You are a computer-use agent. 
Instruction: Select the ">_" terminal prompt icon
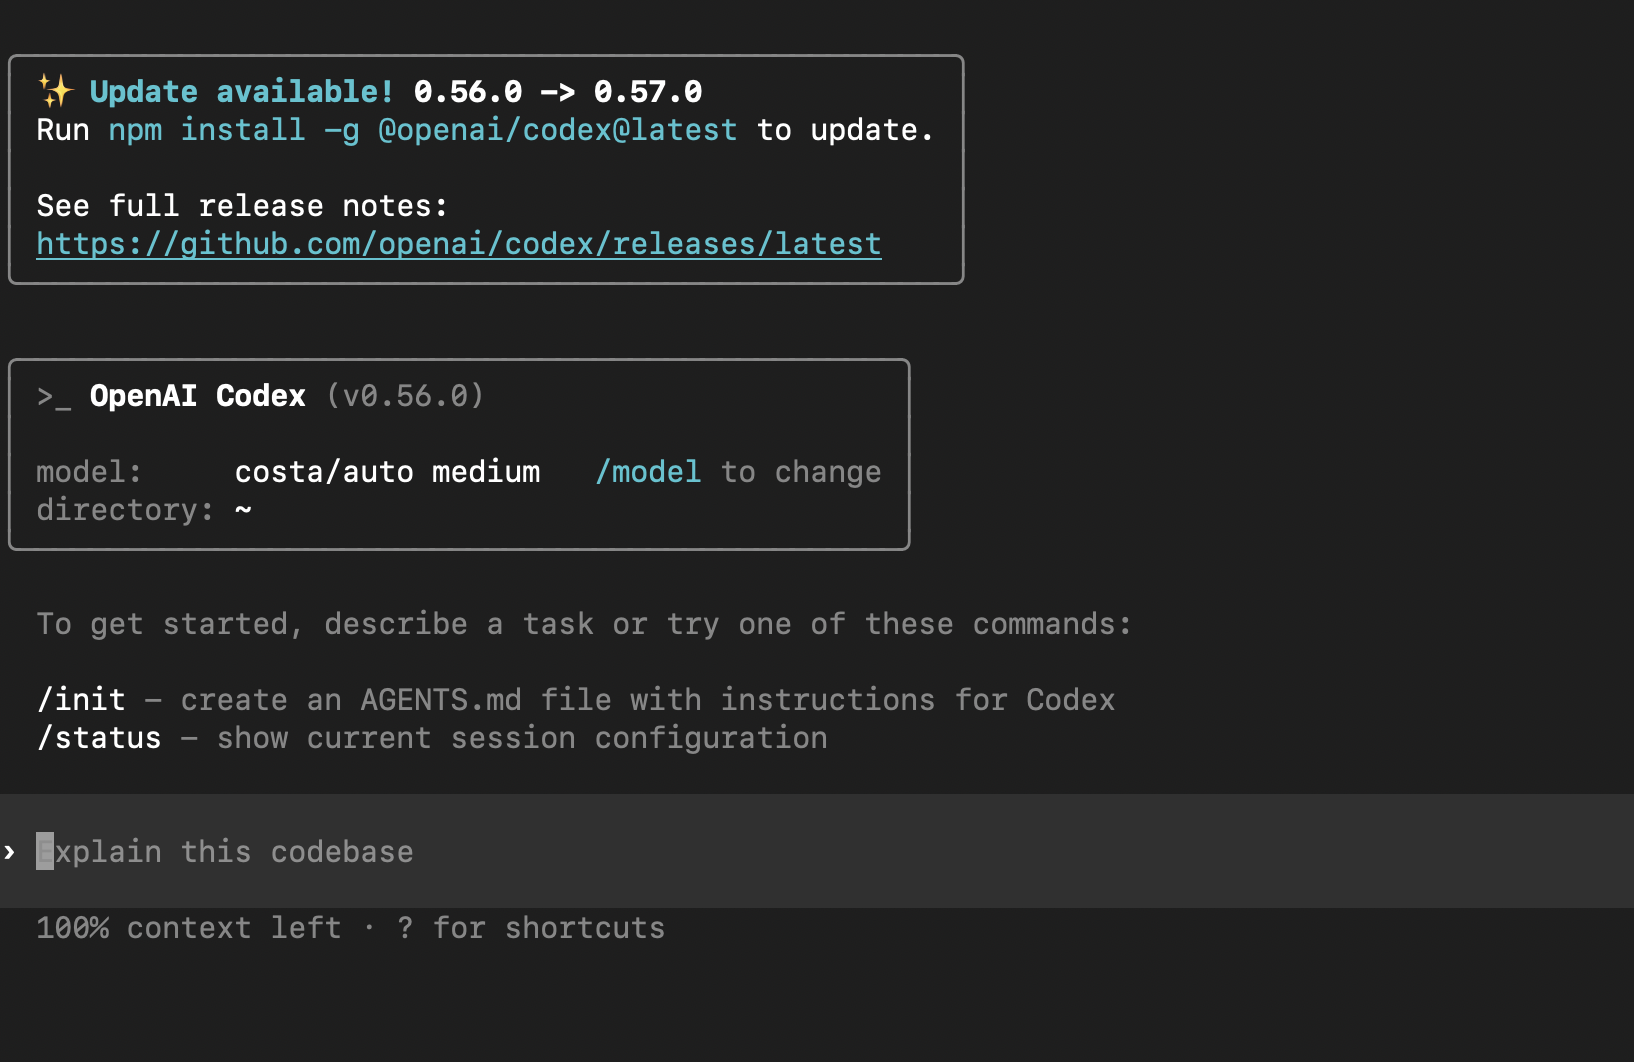[52, 396]
